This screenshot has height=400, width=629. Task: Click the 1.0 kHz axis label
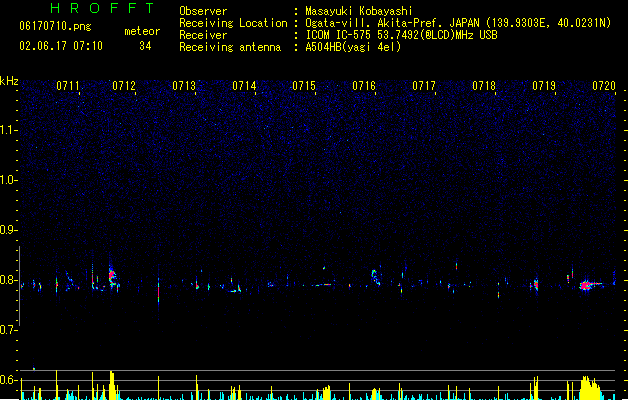pos(8,180)
